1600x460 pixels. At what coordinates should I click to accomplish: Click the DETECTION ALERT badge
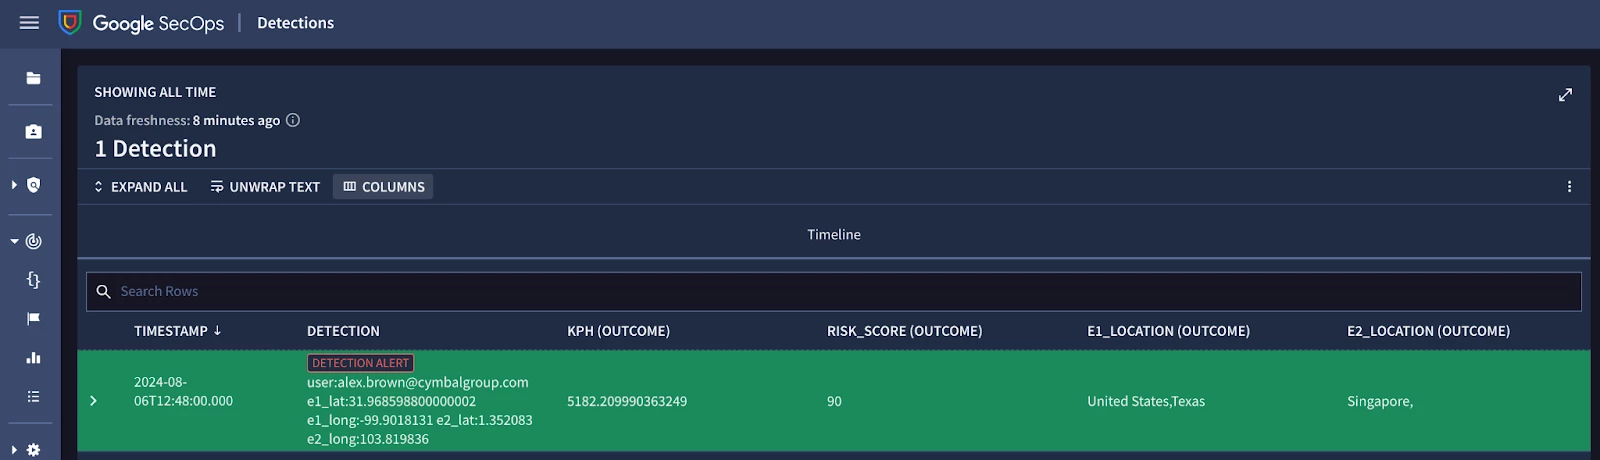[360, 363]
